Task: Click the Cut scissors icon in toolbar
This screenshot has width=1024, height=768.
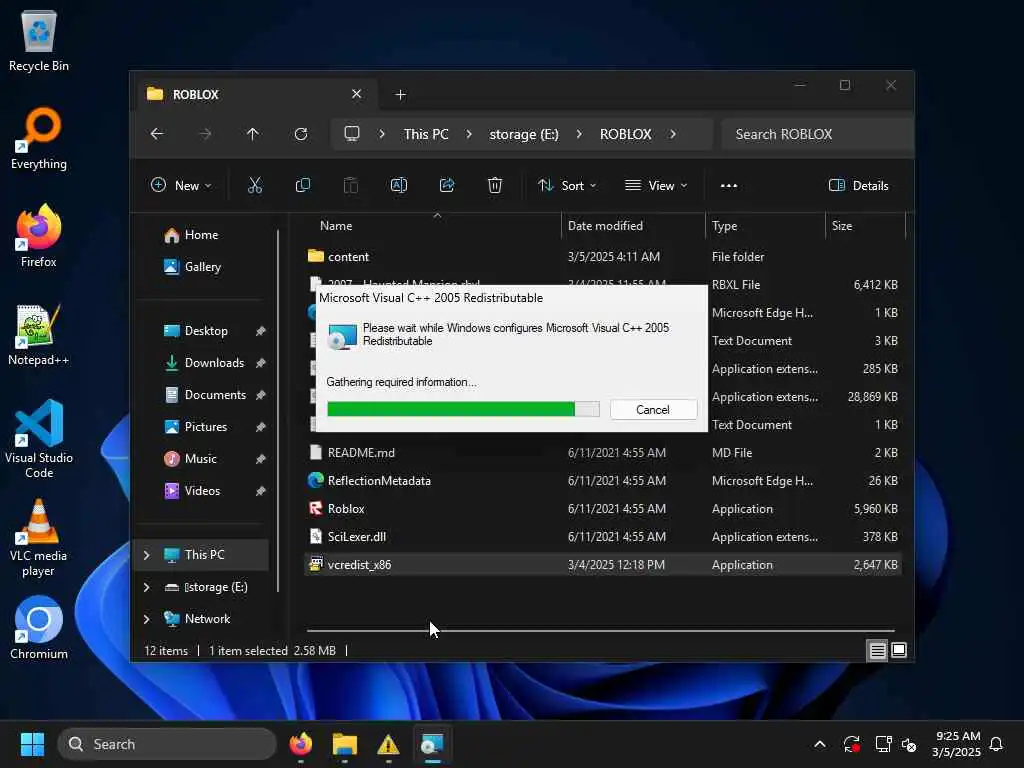Action: pos(255,185)
